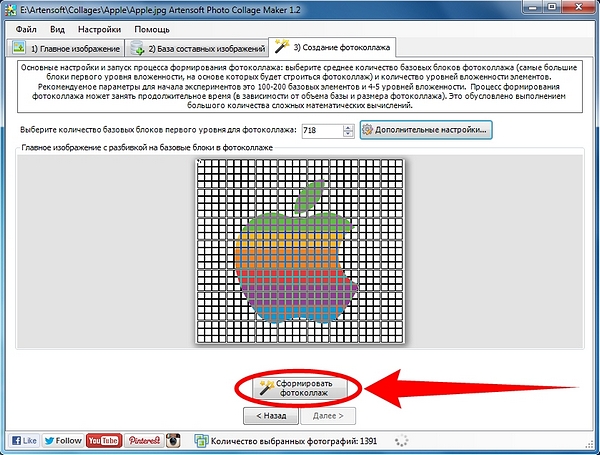The width and height of the screenshot is (600, 455).
Task: Click the gear icon on Дополнительные настройки
Action: pos(367,130)
